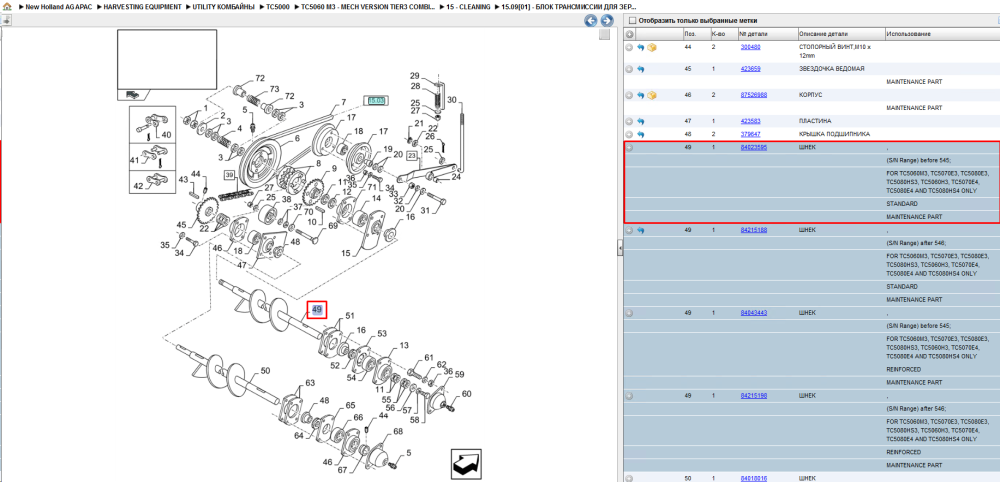Collapse the parts panel with the splitter handle
Viewport: 1000px width, 482px height.
click(x=619, y=249)
